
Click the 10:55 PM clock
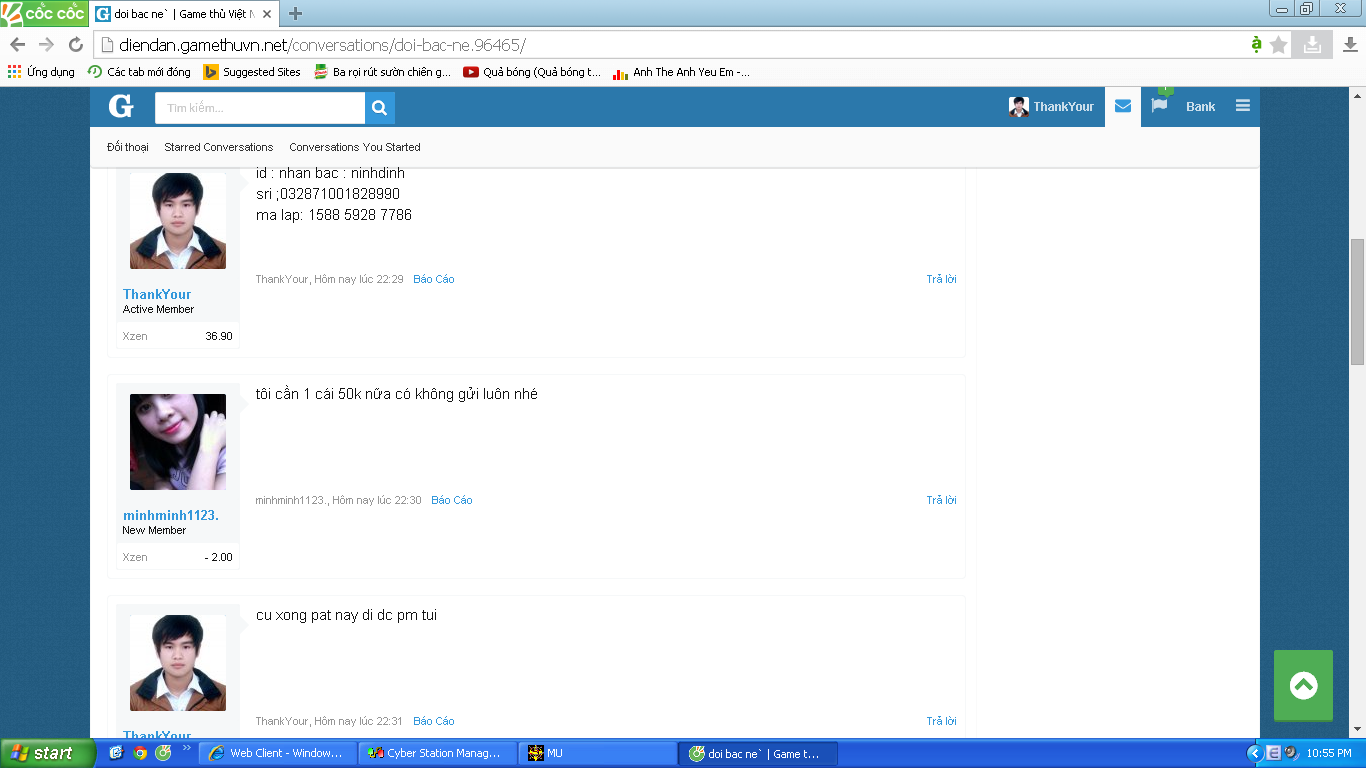coord(1328,753)
